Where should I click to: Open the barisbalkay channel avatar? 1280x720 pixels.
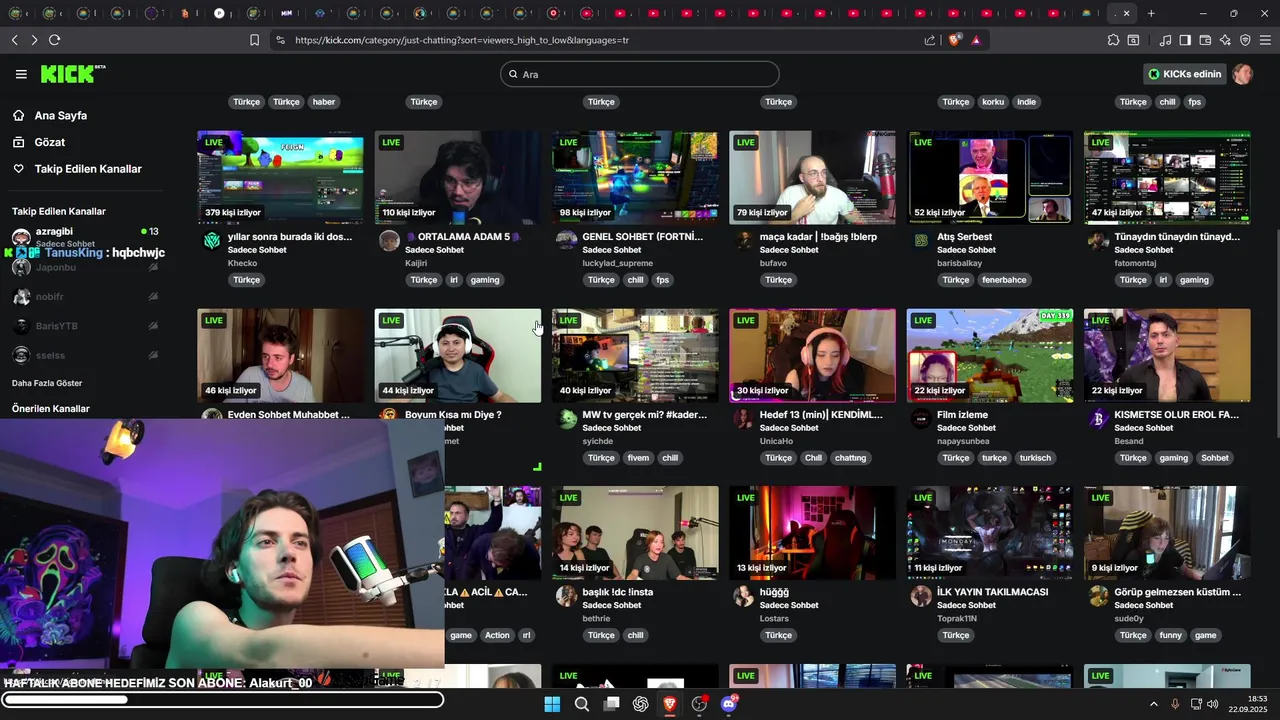click(x=921, y=241)
